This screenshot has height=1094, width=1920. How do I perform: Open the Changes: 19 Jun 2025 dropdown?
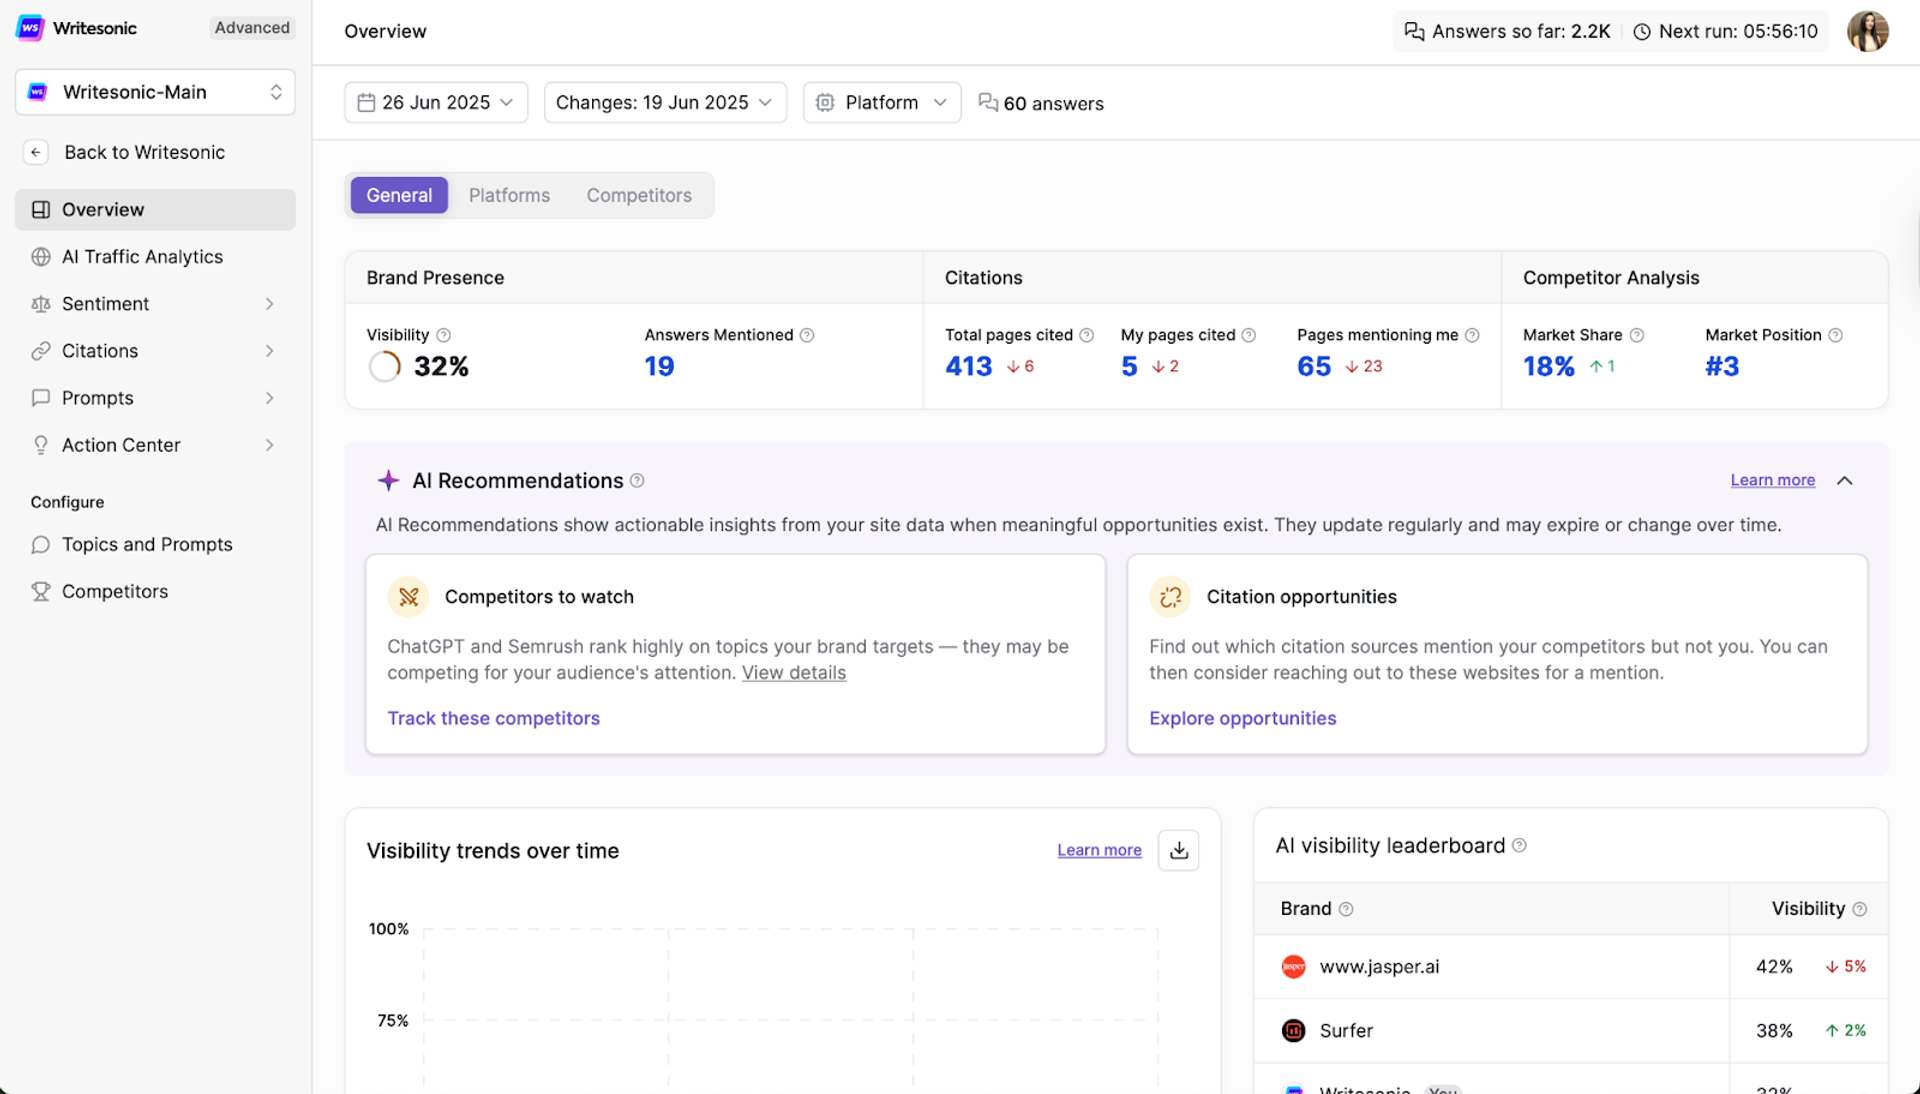click(x=665, y=102)
